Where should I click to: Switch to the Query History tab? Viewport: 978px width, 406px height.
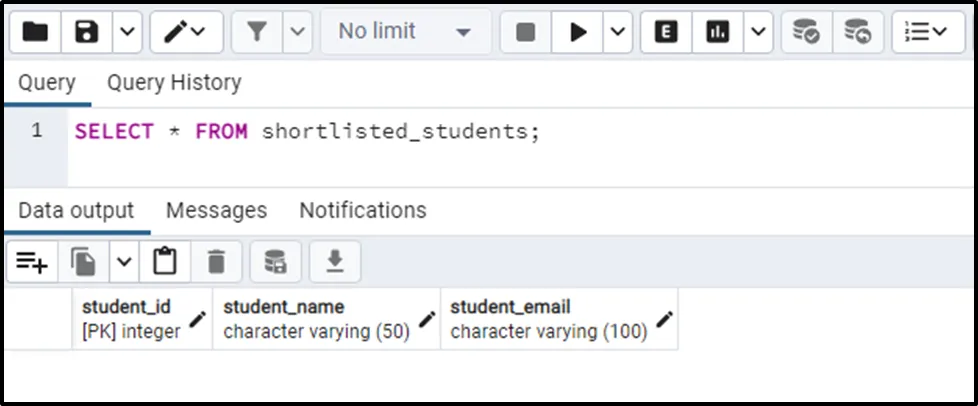[x=174, y=82]
